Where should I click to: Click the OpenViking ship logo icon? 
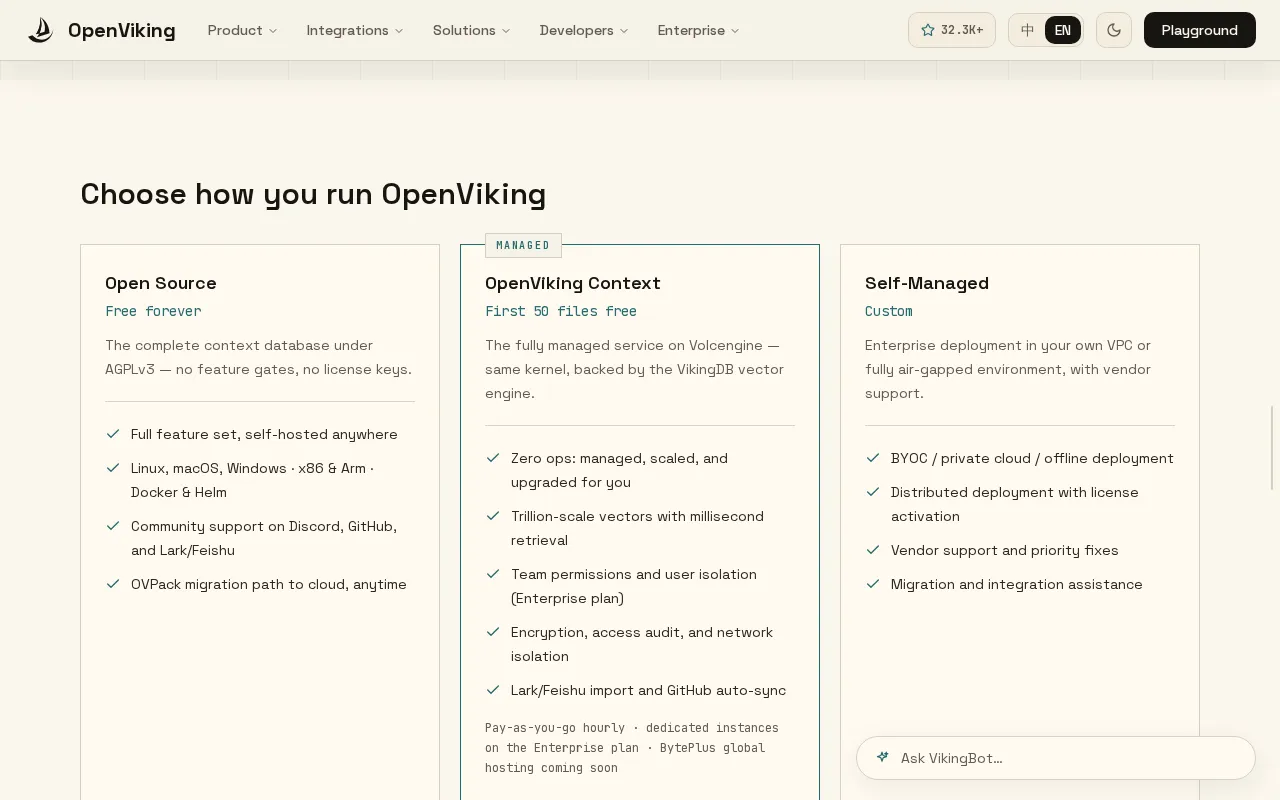click(40, 30)
